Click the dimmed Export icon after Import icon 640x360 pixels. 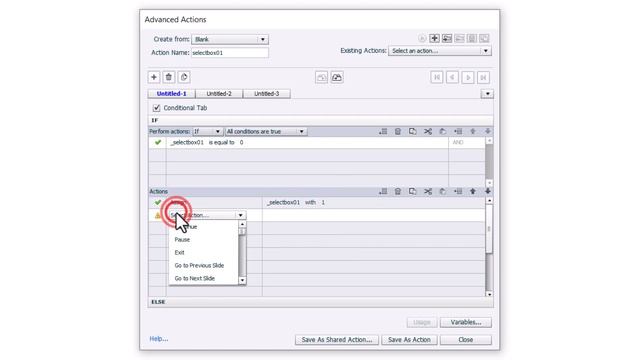(x=460, y=38)
